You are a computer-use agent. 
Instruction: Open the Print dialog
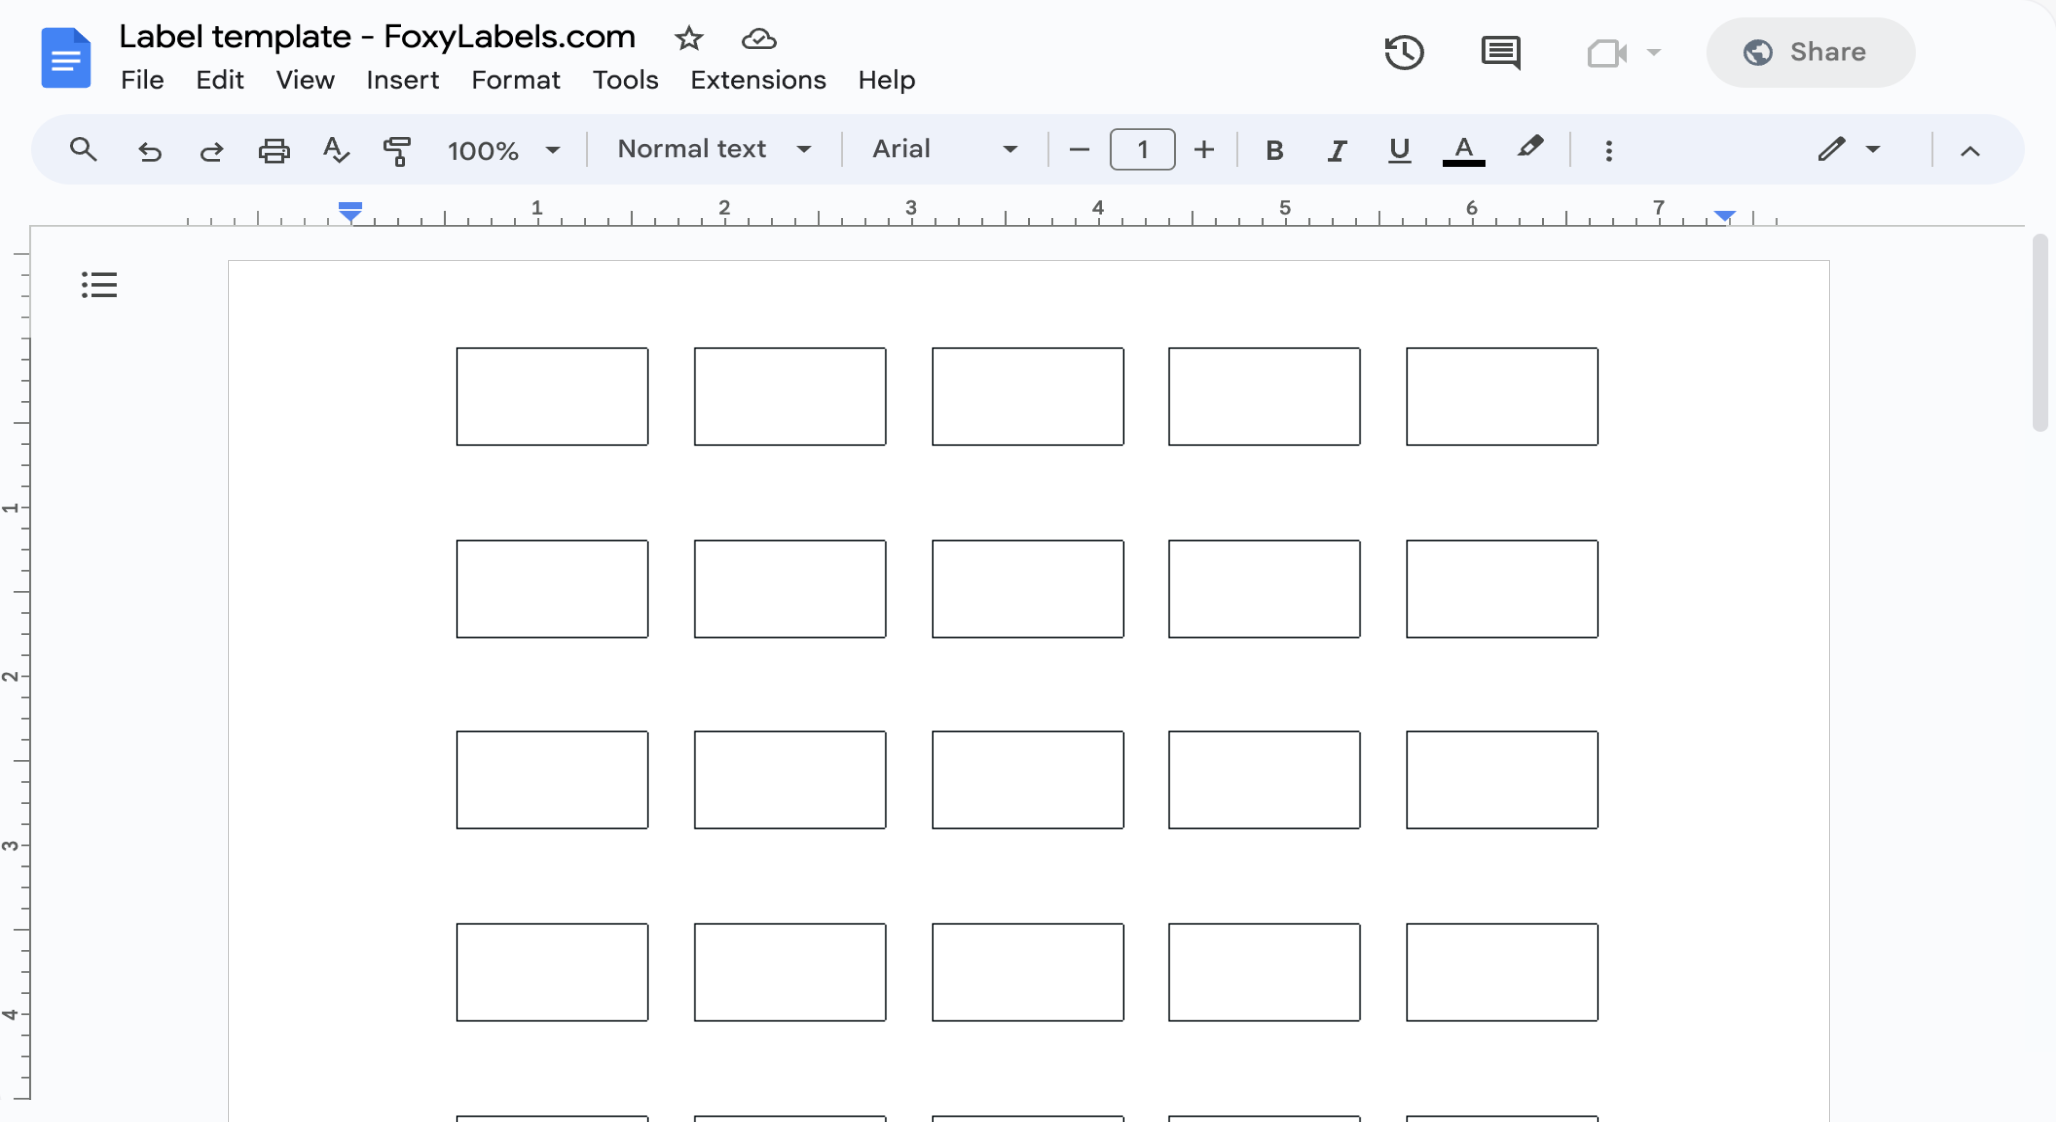274,150
